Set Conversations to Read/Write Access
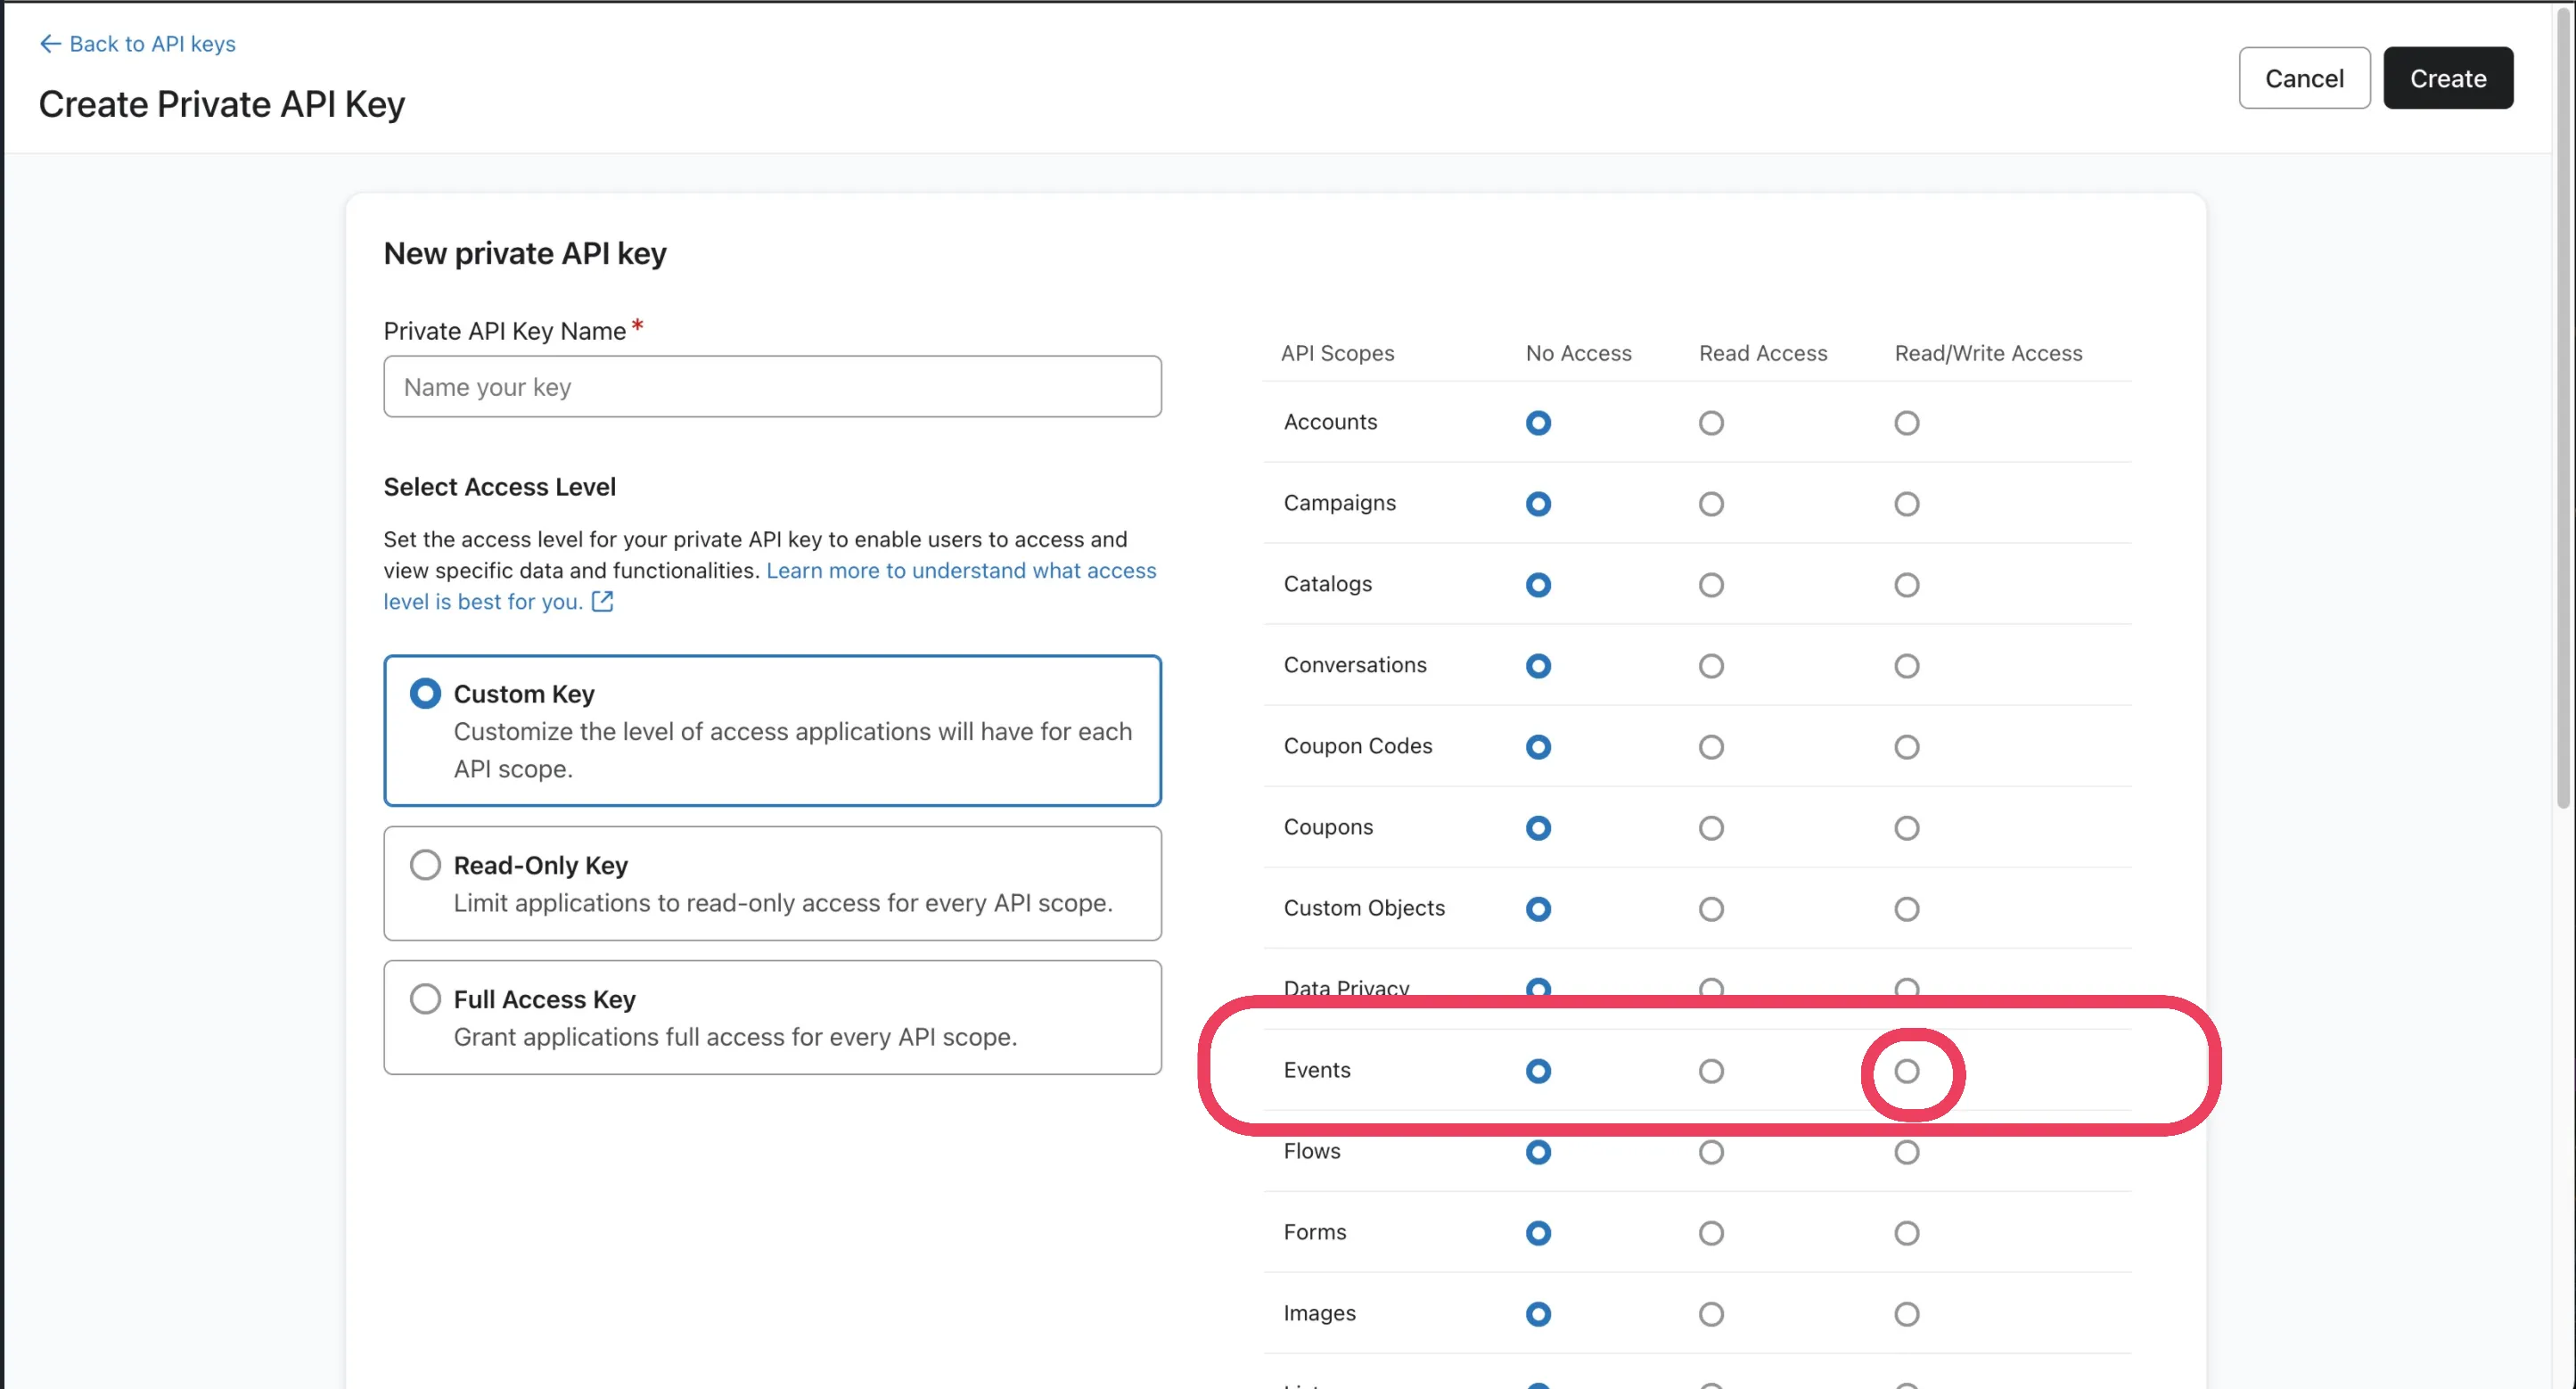 [1907, 666]
